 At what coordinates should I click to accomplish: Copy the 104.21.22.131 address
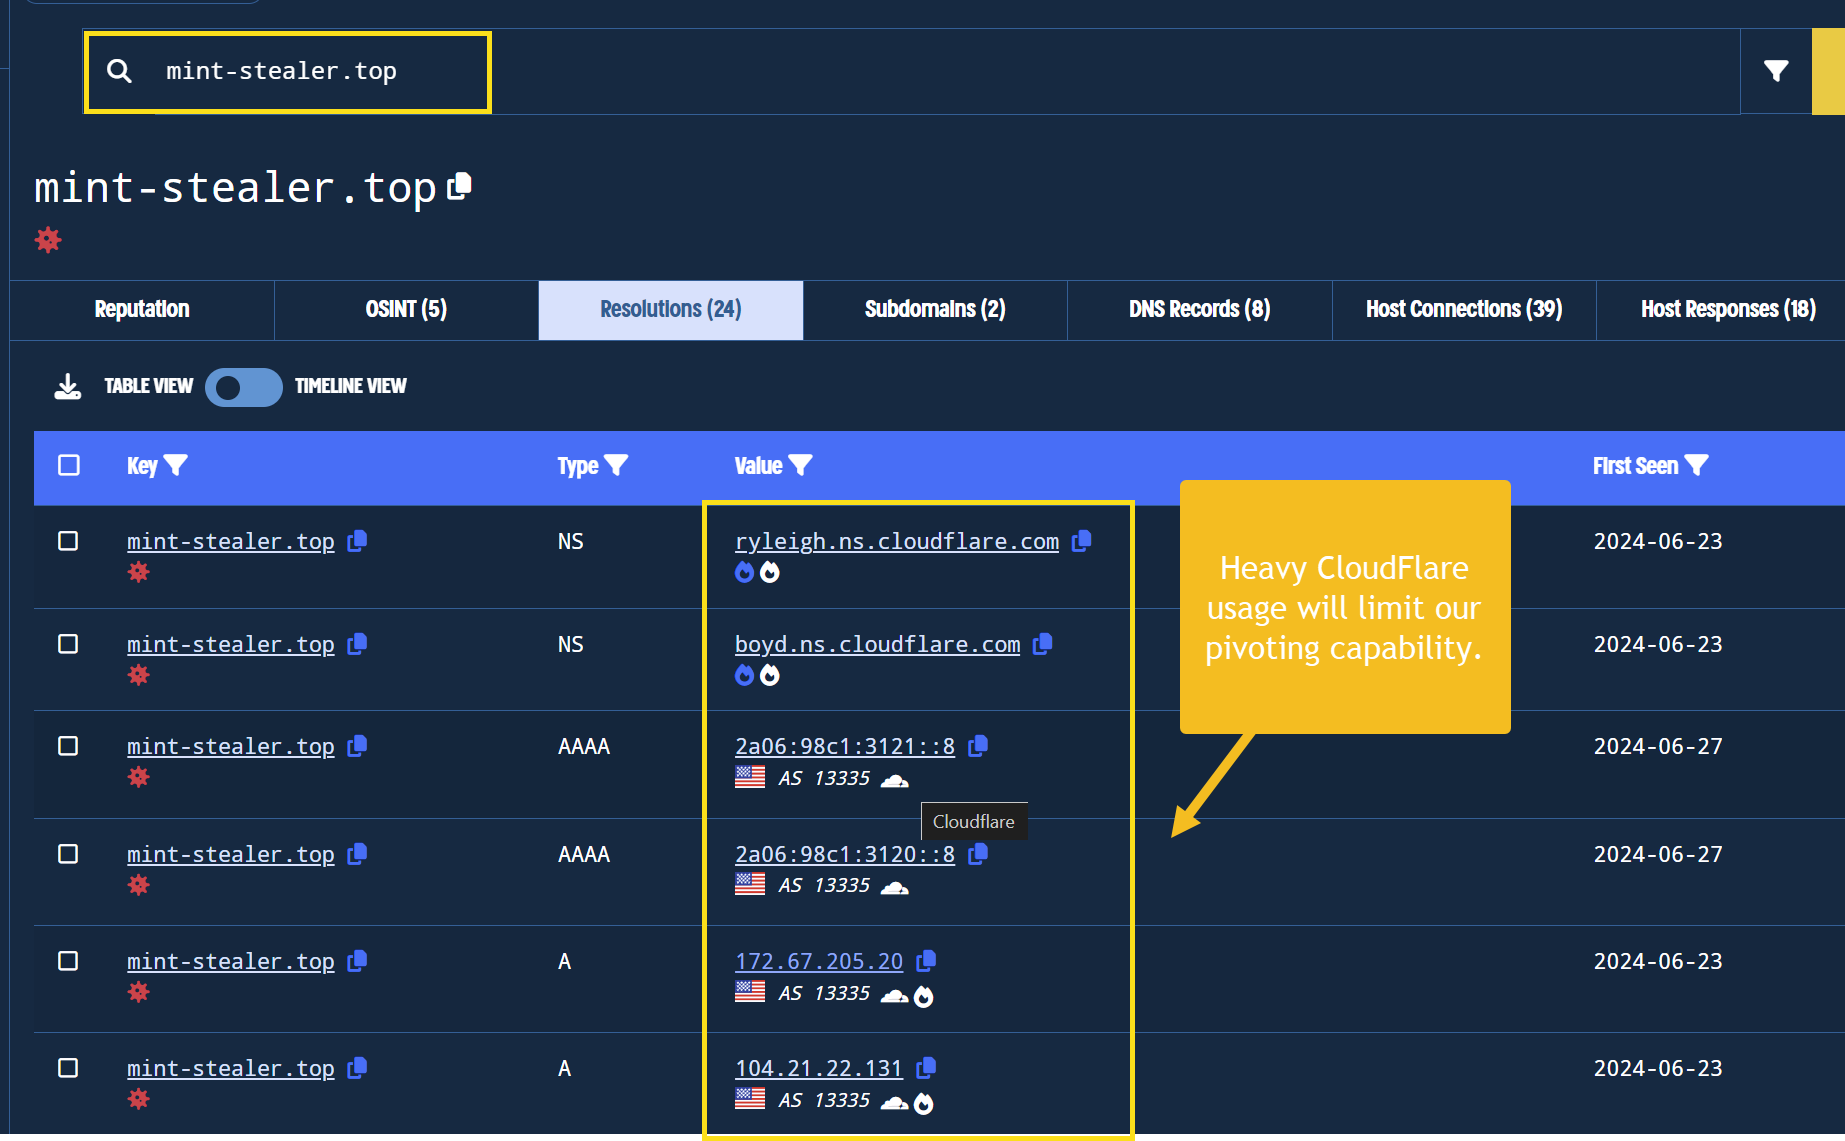click(x=926, y=1068)
